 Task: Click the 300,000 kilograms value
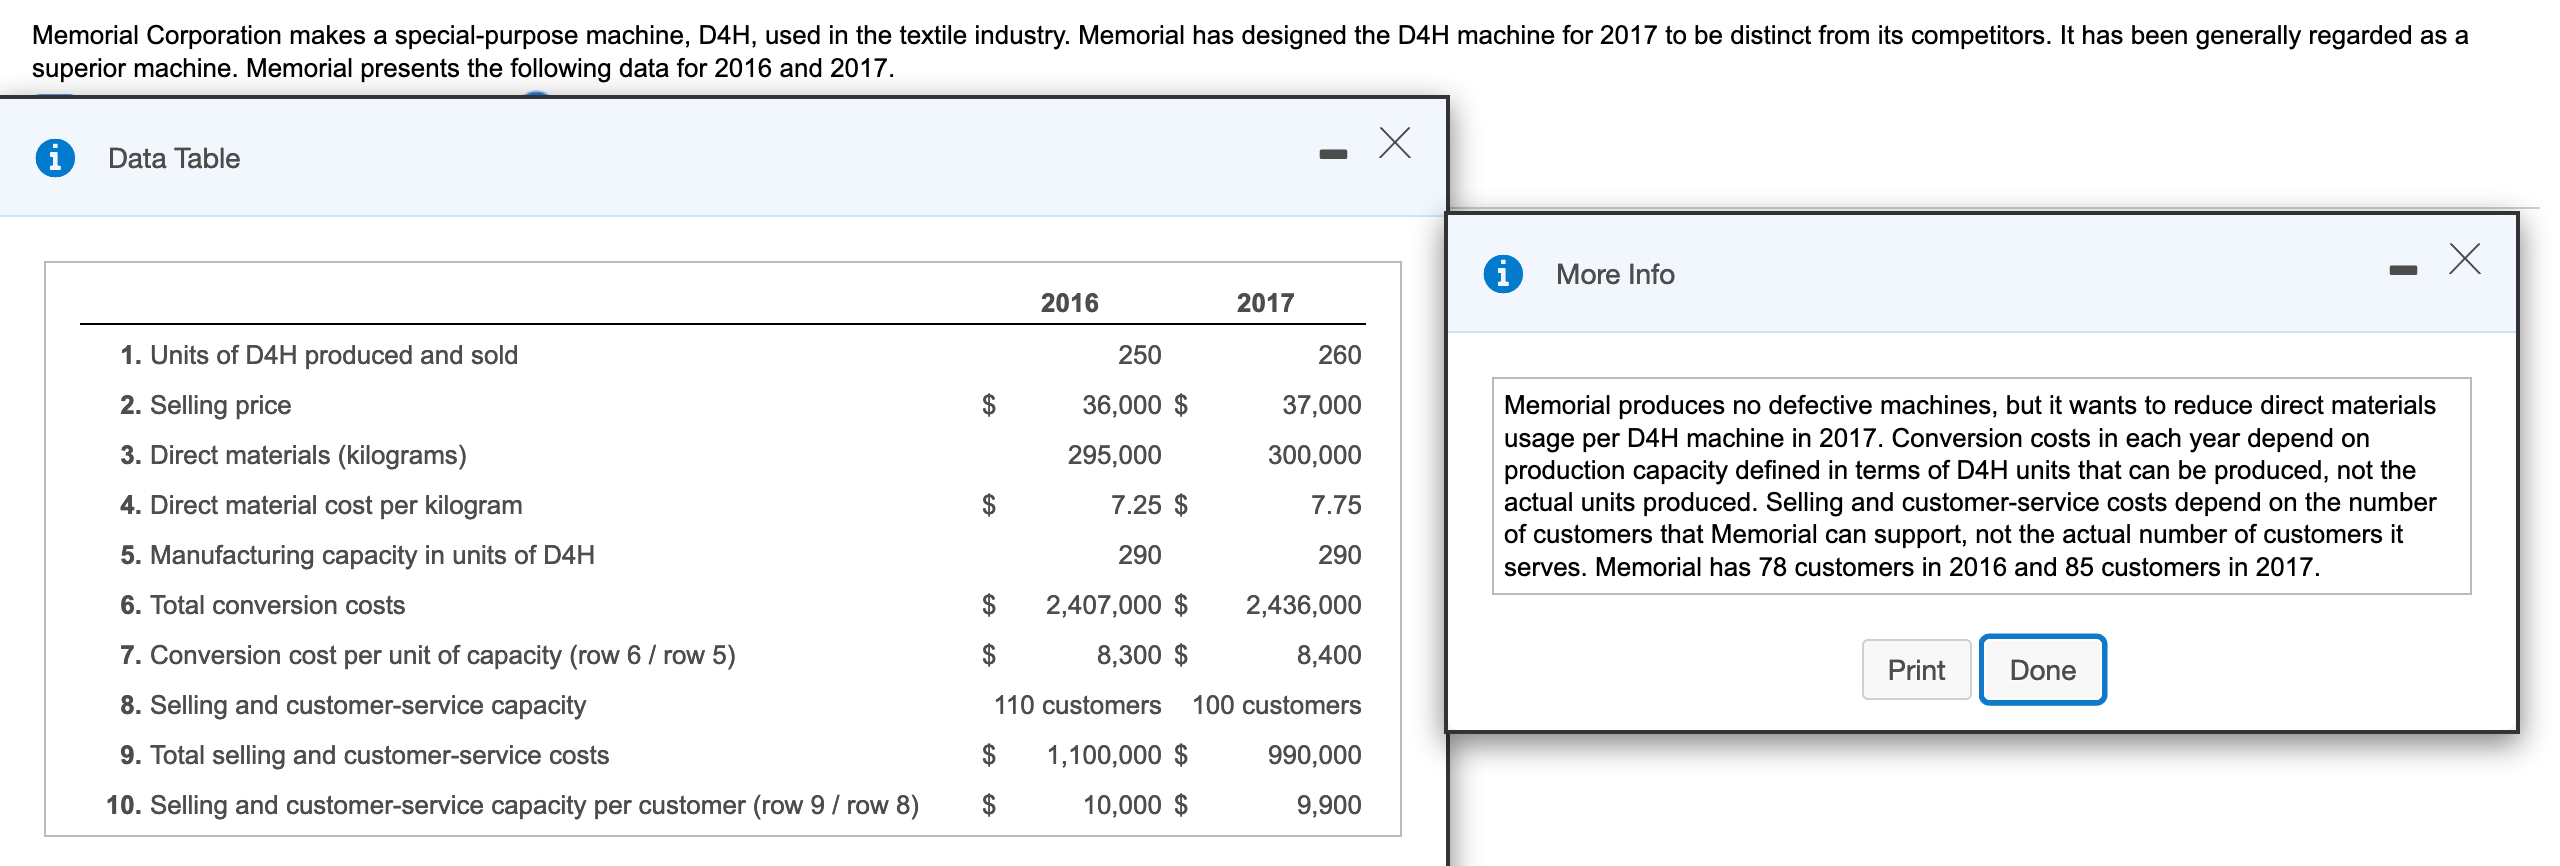1314,455
